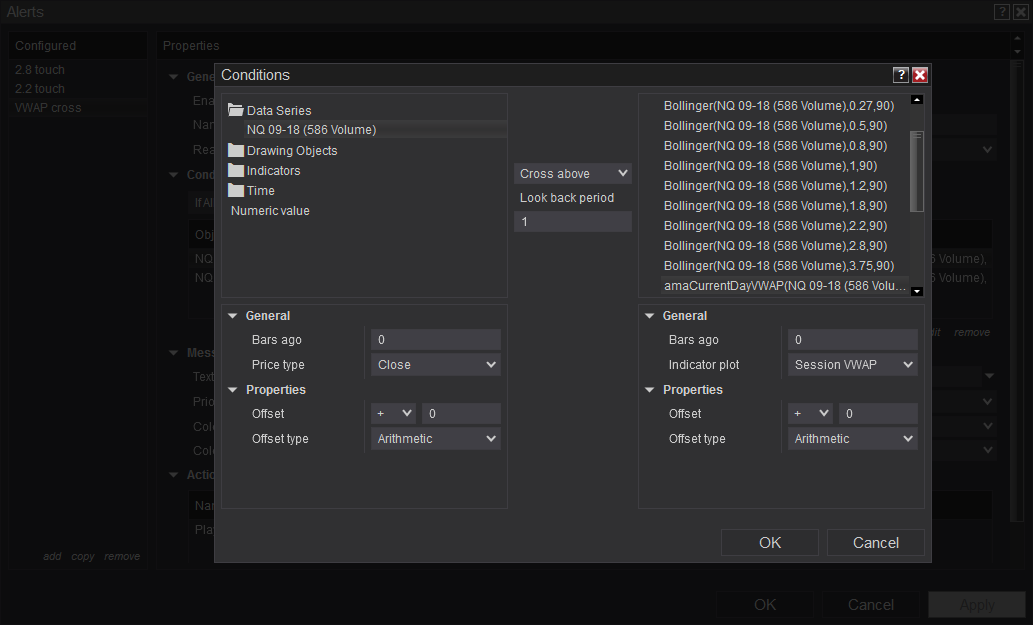Open right Offset type Arithmetic dropdown
1033x625 pixels.
pyautogui.click(x=852, y=439)
